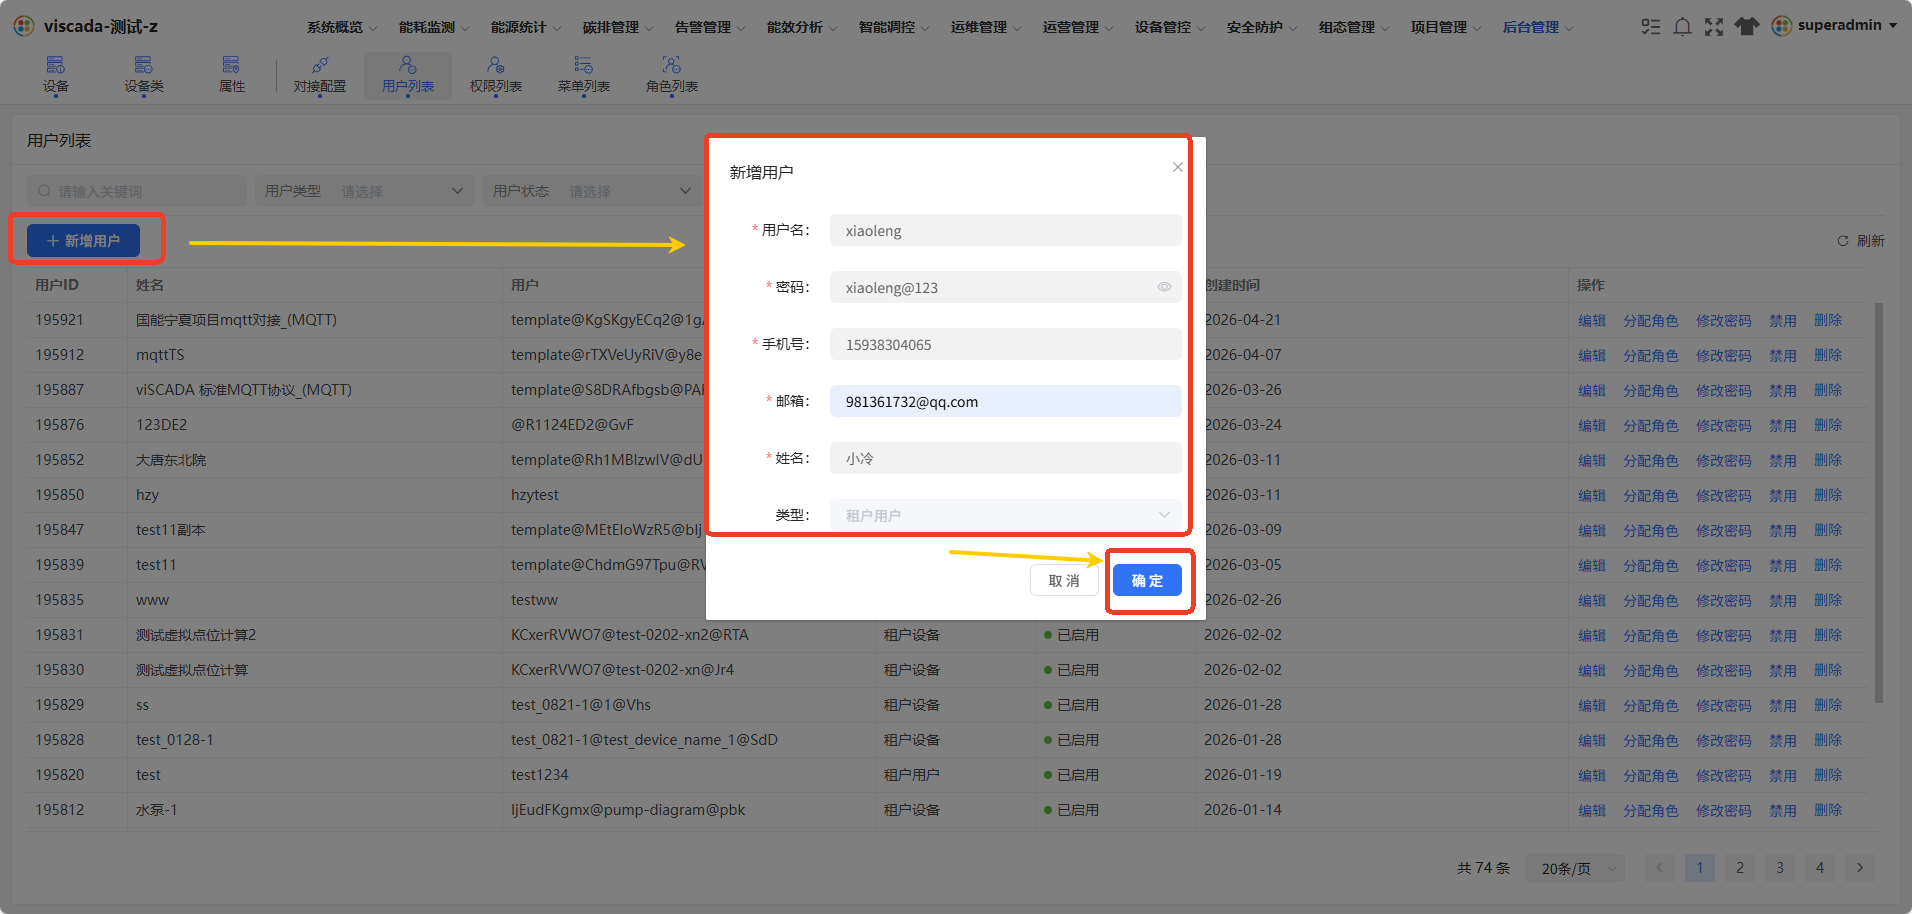
Task: Go to page 4
Action: pyautogui.click(x=1820, y=868)
